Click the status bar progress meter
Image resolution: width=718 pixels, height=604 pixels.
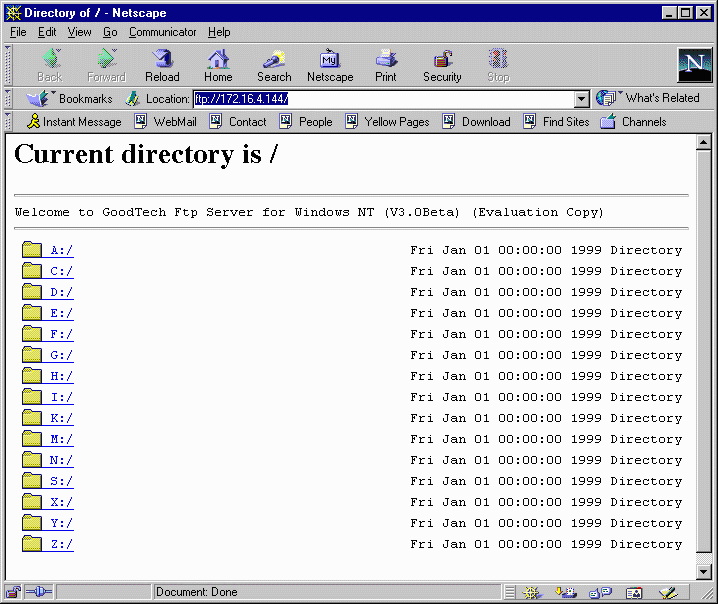coord(103,592)
